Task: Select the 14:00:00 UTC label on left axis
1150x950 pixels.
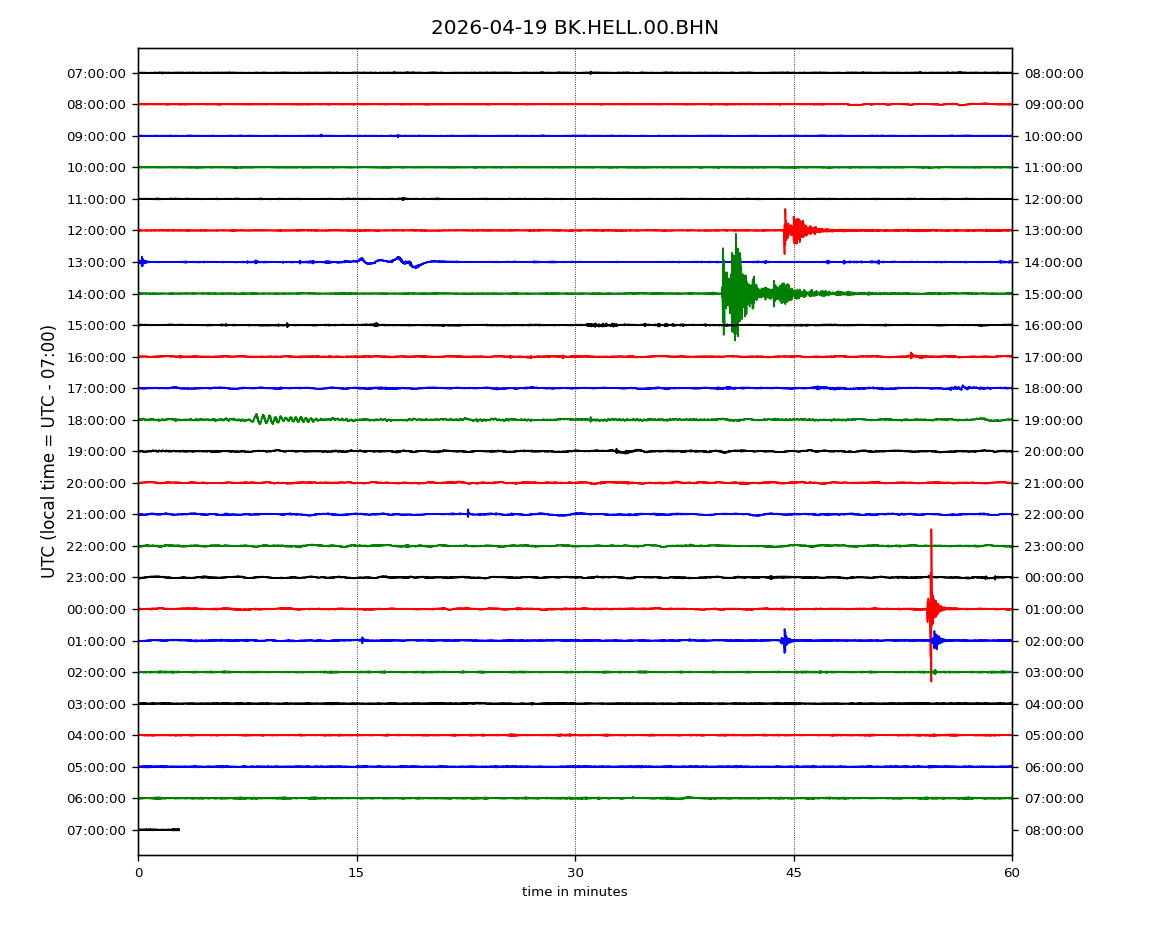Action: click(97, 294)
